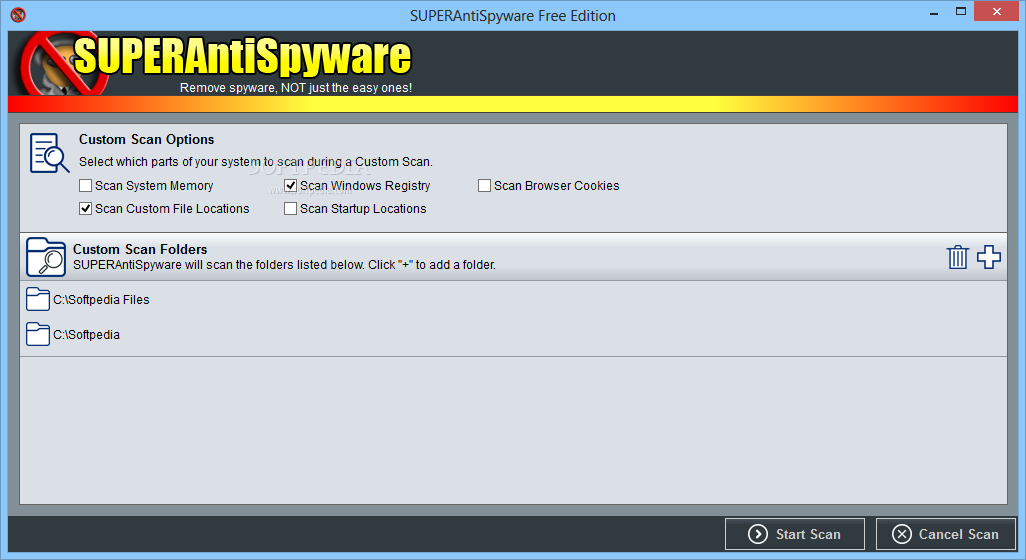
Task: Click the Custom Scan Folders folder-magnifier icon
Action: [46, 257]
